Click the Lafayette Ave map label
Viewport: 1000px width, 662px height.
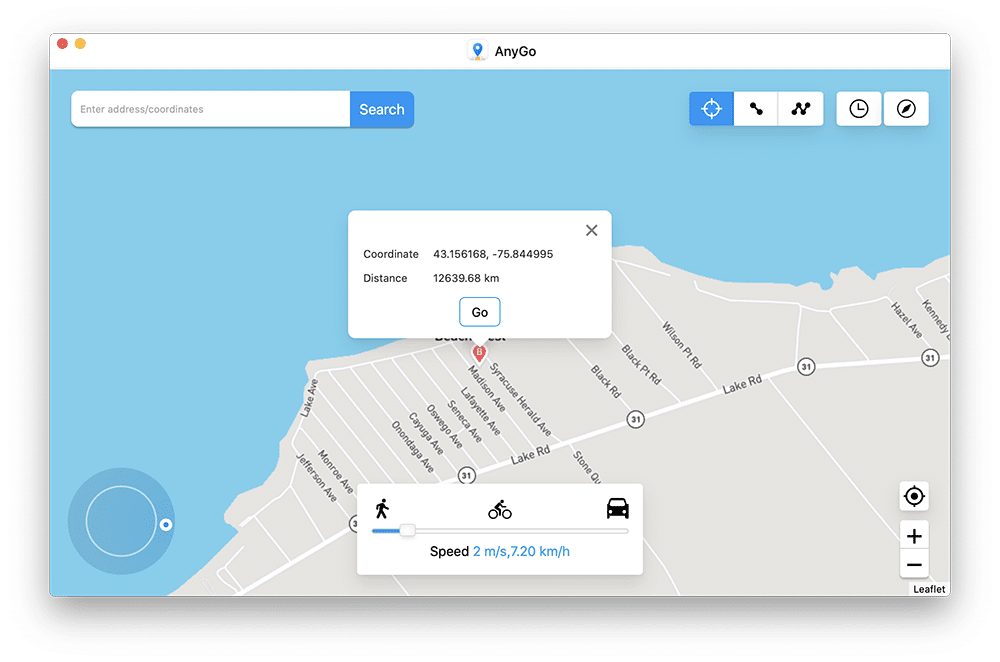coord(481,411)
